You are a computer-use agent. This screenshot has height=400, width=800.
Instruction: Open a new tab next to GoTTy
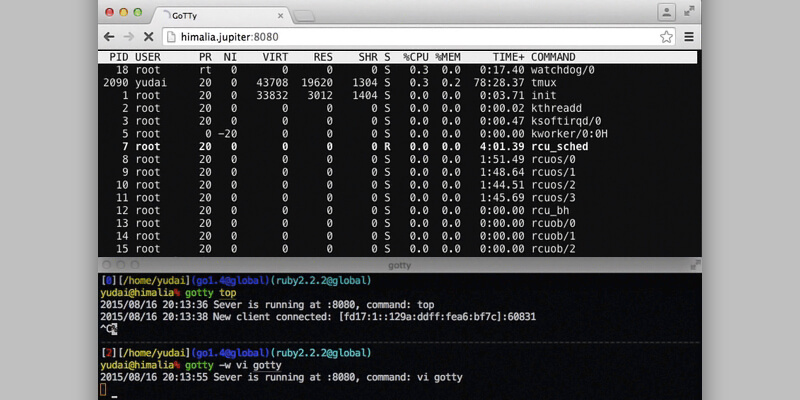tap(304, 15)
